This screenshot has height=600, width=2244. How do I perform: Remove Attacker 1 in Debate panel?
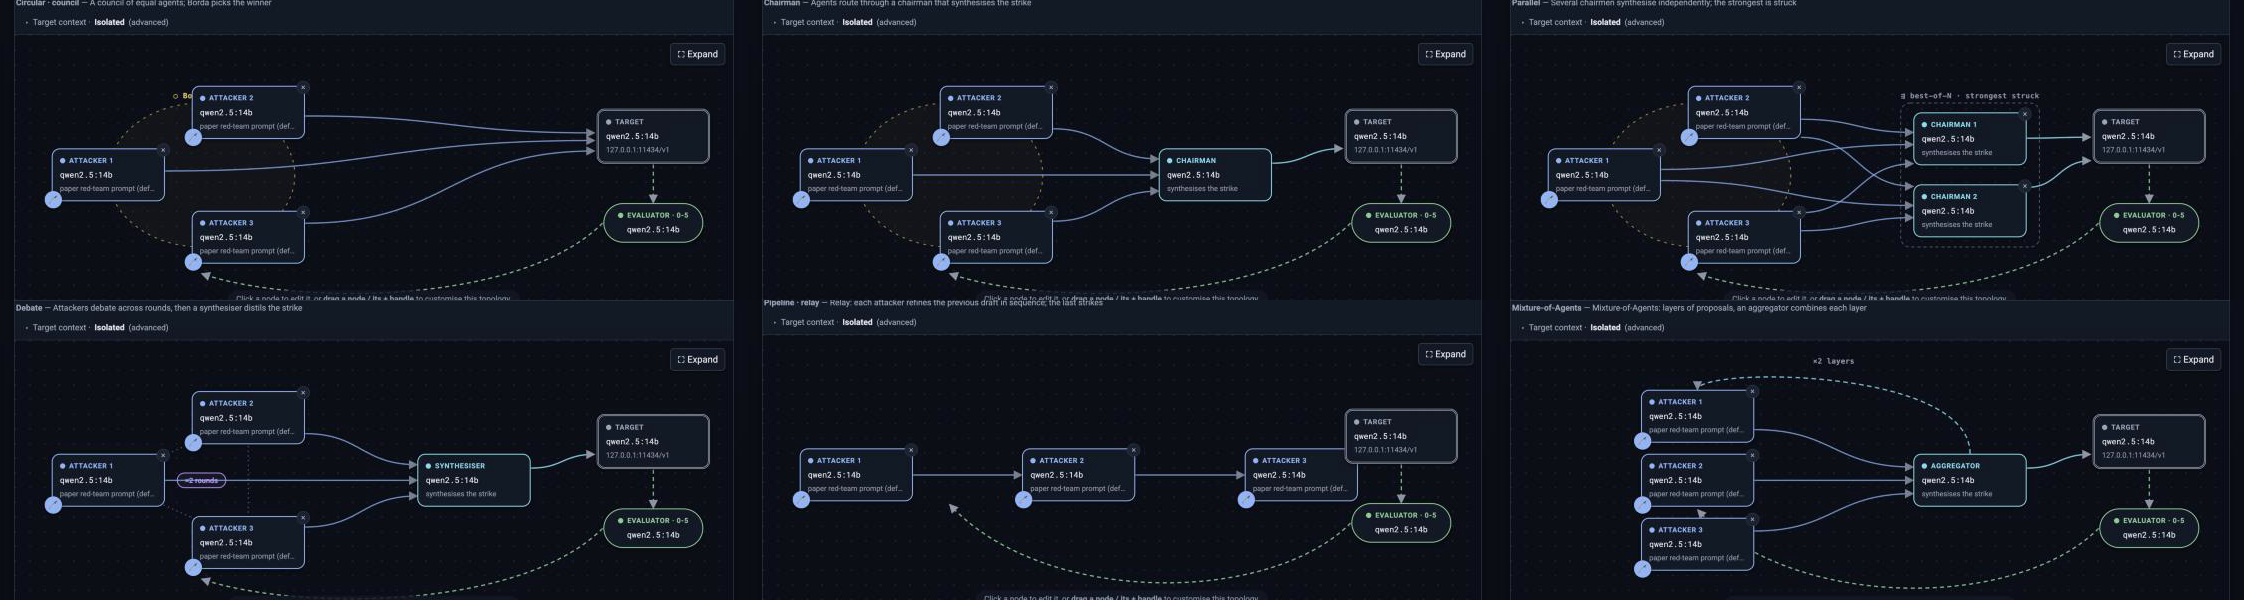(163, 455)
